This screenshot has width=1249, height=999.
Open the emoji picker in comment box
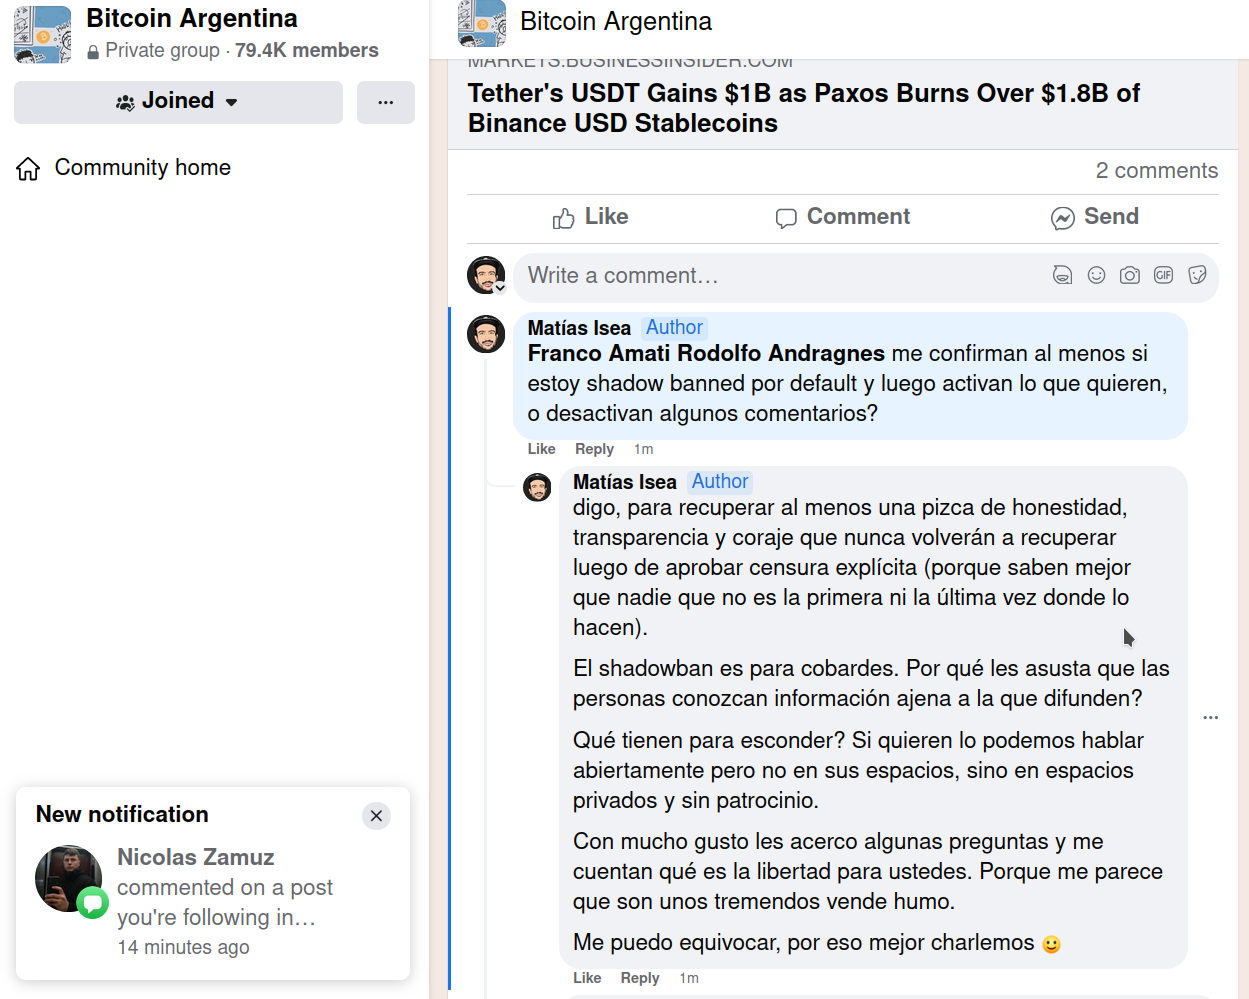[x=1096, y=275]
